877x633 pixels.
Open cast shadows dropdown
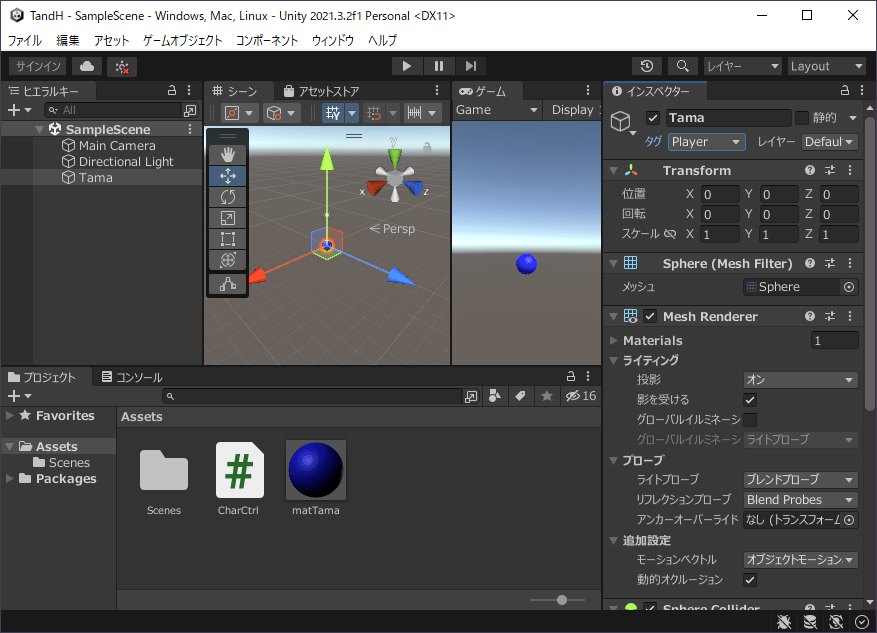(800, 380)
